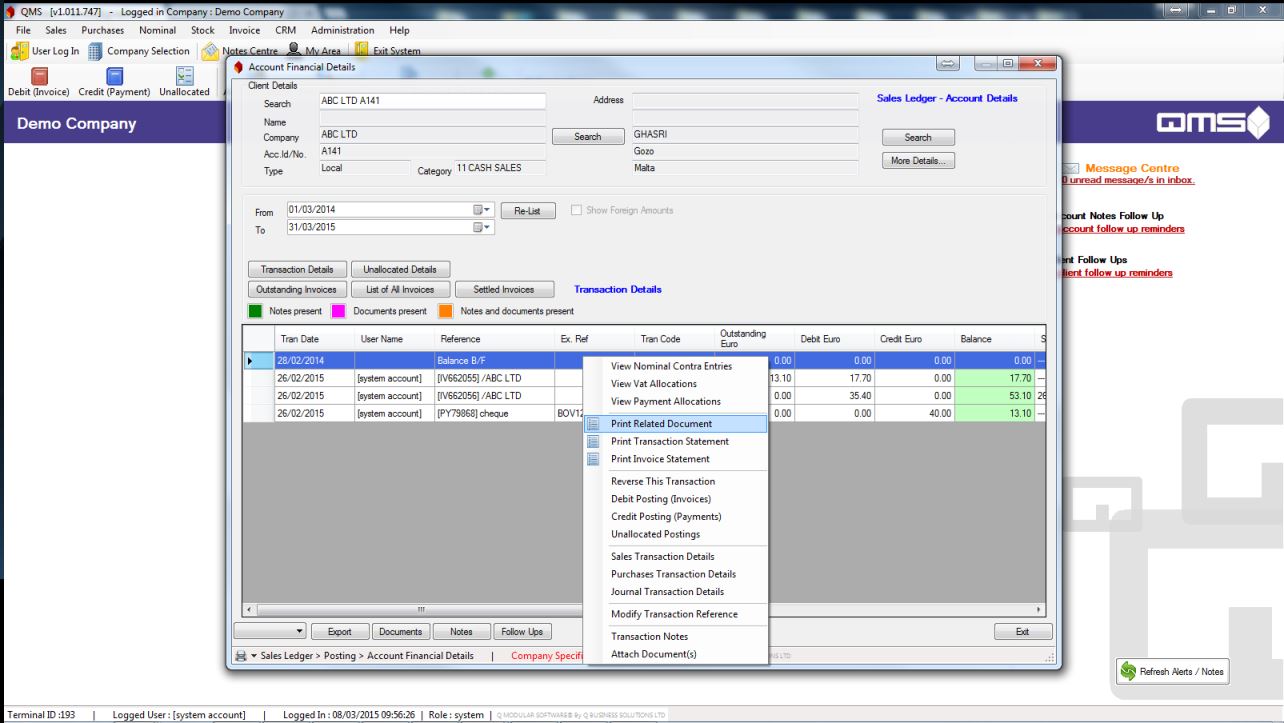
Task: Click the Follow Ups button
Action: click(x=522, y=632)
